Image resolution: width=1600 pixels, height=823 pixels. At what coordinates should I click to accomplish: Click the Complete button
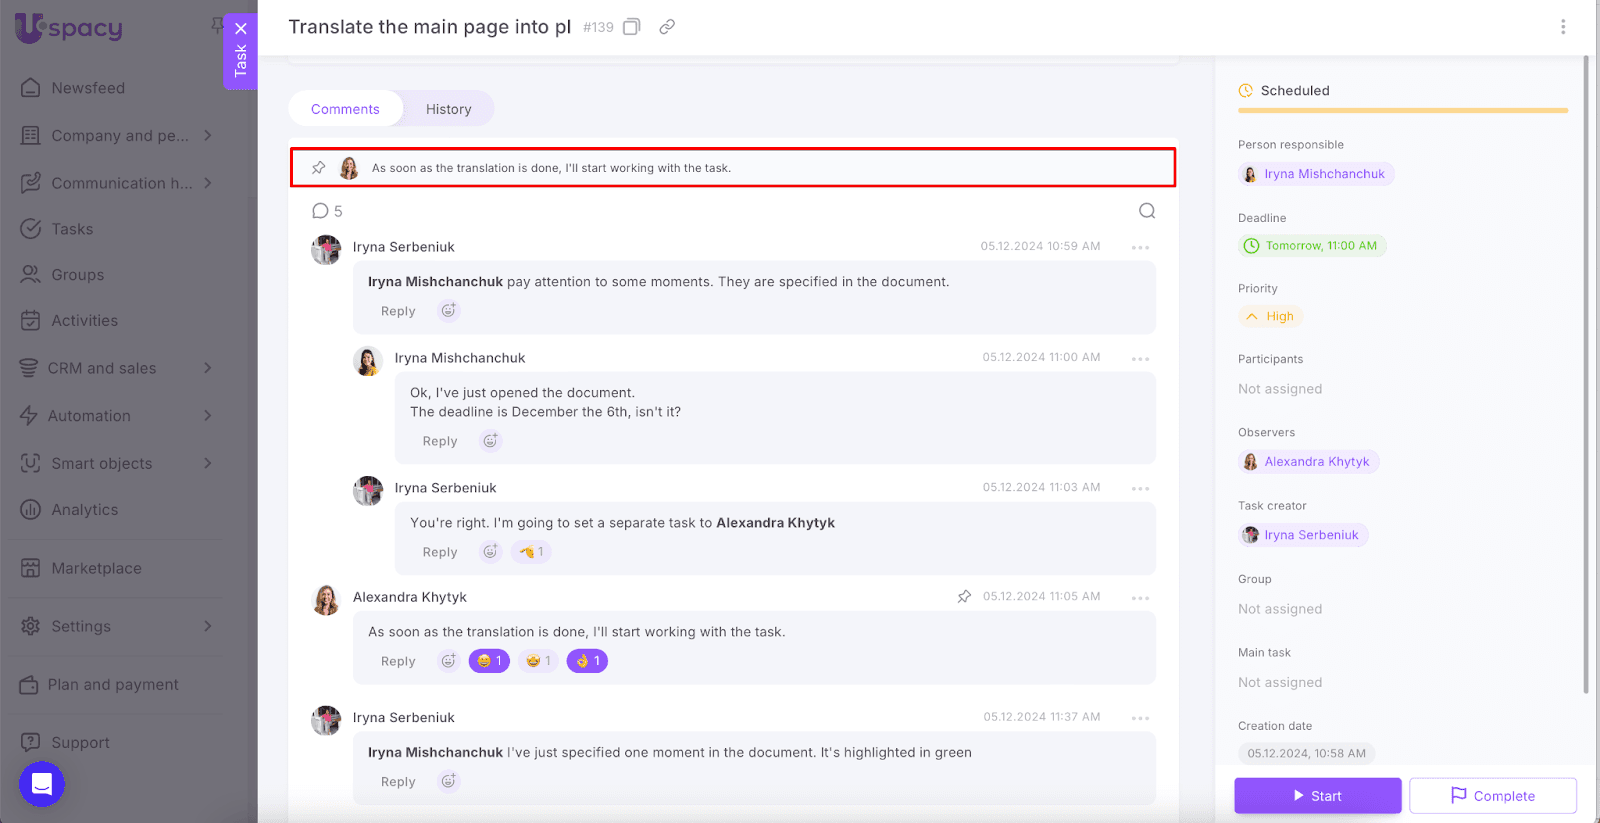click(x=1493, y=796)
